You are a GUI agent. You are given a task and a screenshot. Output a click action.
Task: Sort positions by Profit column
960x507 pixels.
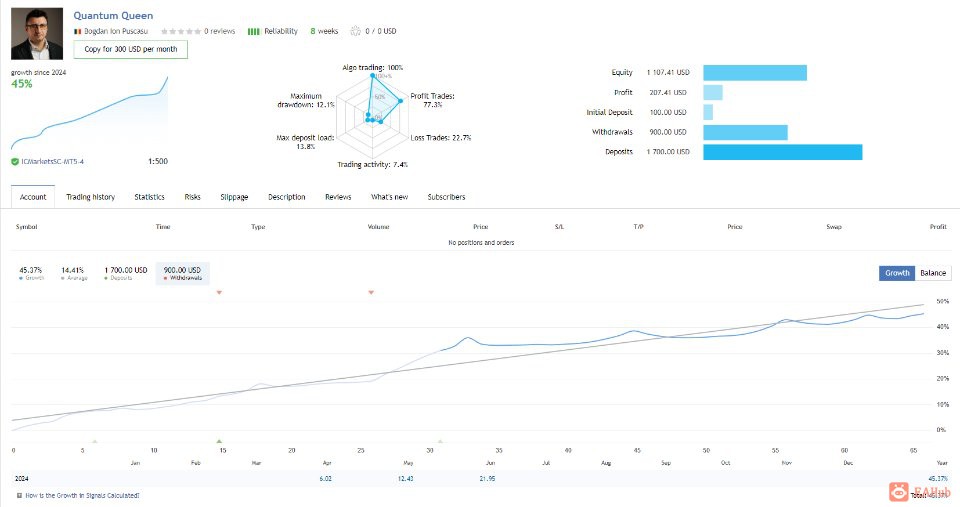tap(938, 227)
